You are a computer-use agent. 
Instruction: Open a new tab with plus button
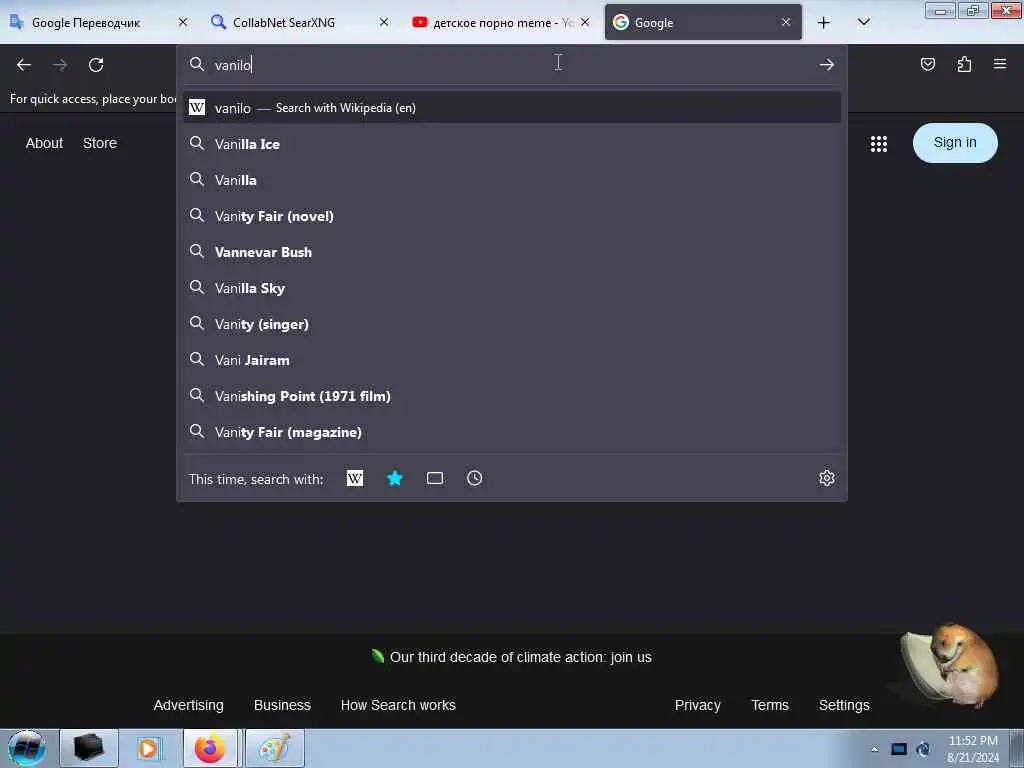(824, 23)
